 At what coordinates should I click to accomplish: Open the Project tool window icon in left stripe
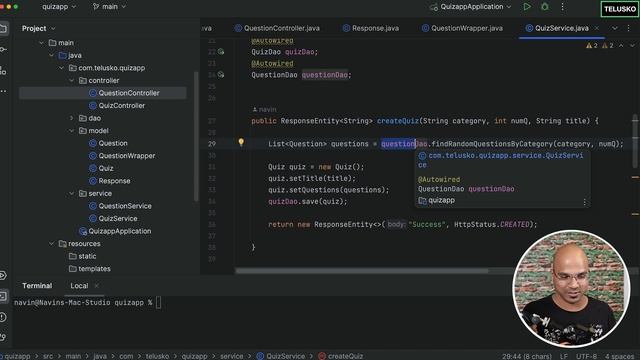(3, 29)
